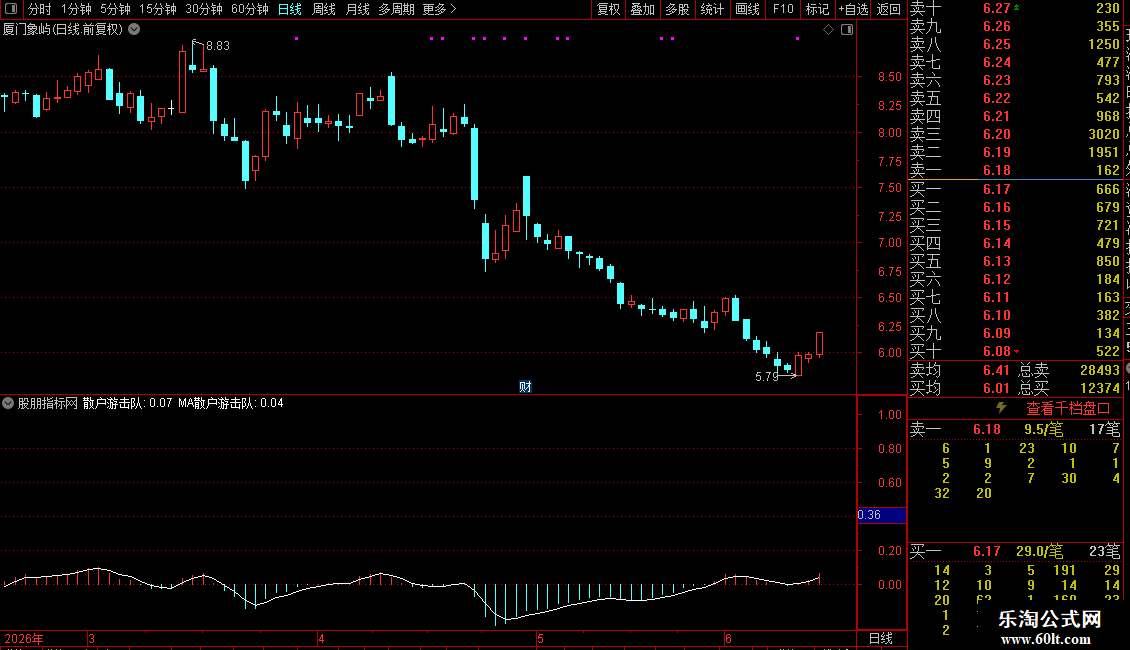
Task: Switch to 月线 monthly chart
Action: [357, 9]
